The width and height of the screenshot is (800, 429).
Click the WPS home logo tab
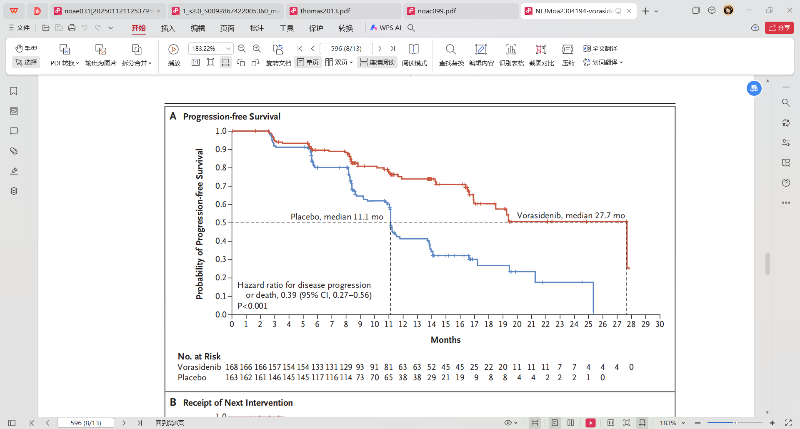[x=14, y=11]
